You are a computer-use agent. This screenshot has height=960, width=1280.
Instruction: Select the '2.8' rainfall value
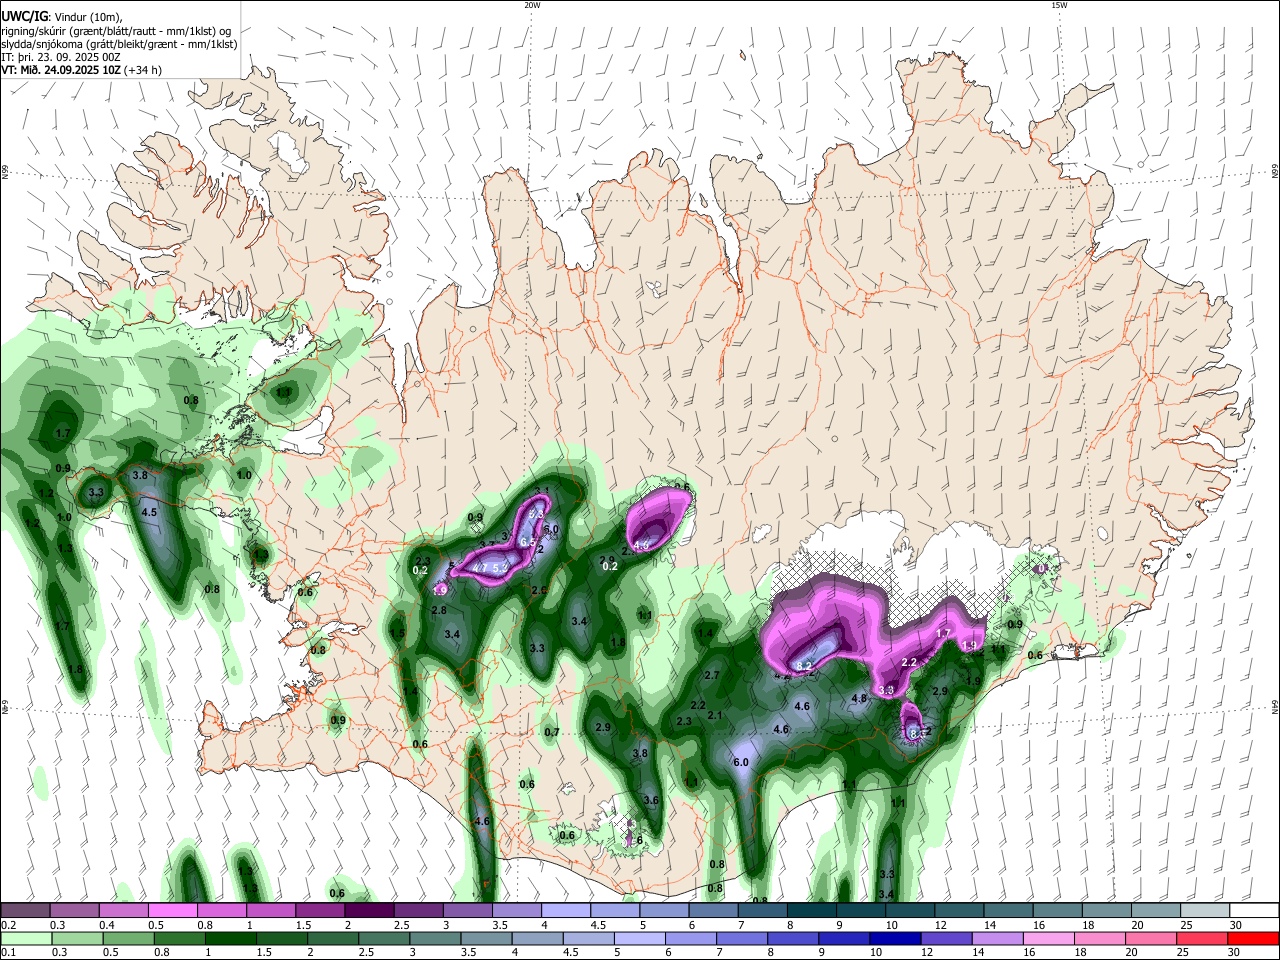pyautogui.click(x=438, y=610)
